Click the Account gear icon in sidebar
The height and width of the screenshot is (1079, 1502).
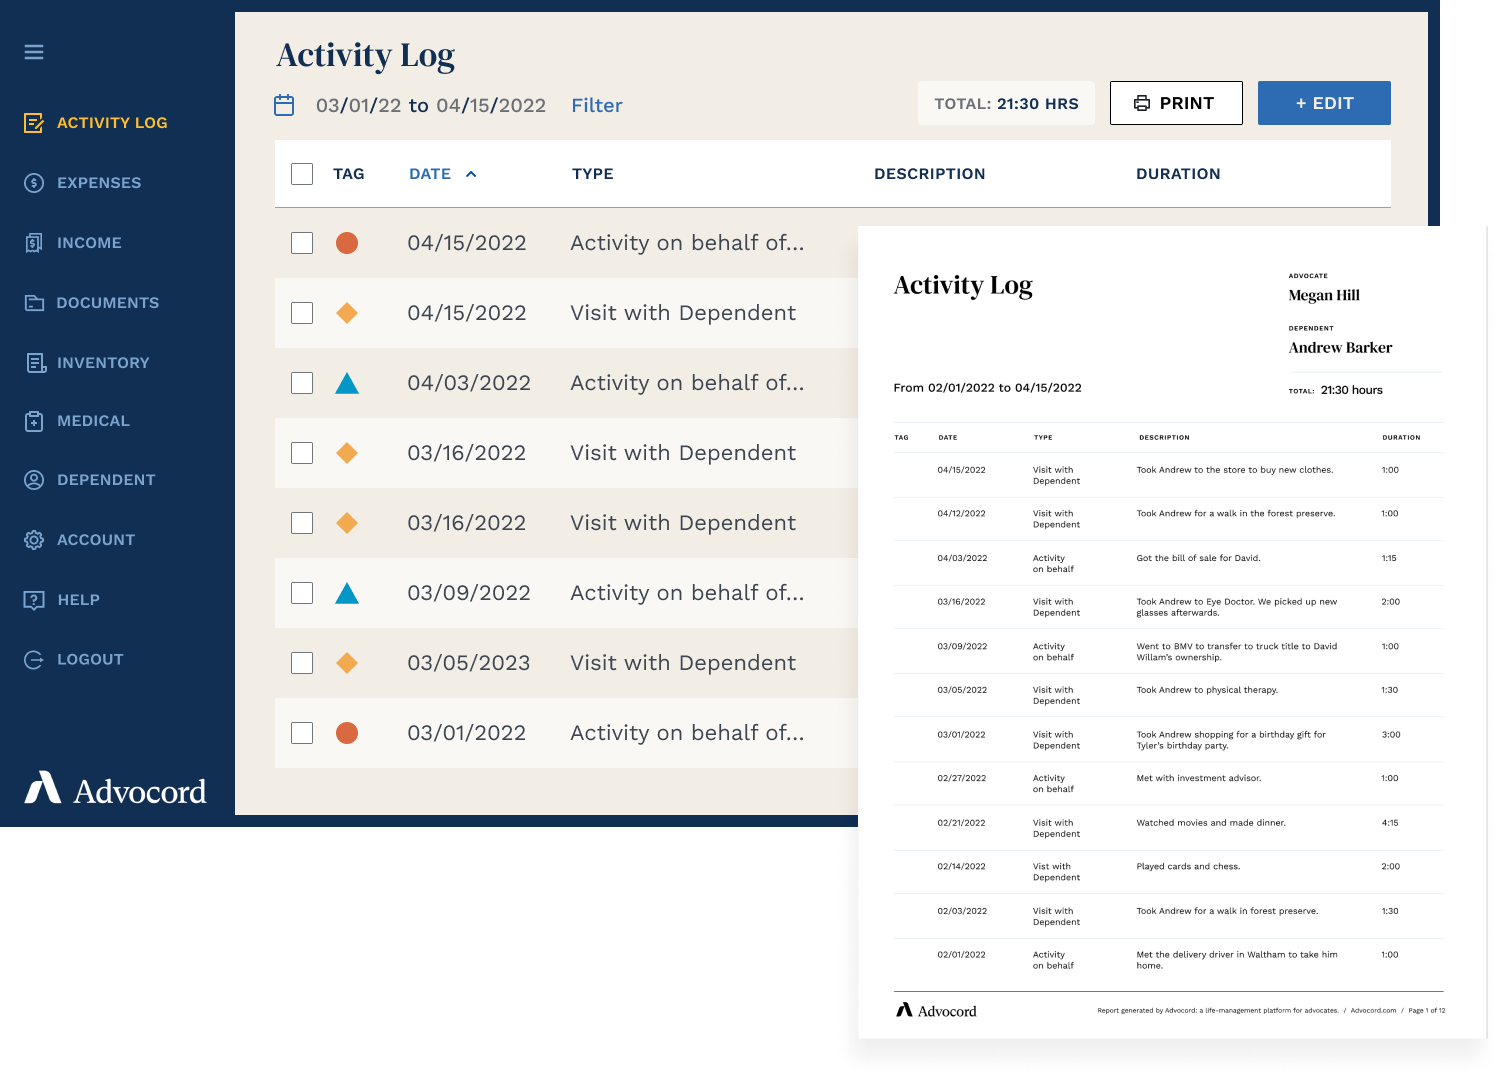tap(34, 540)
